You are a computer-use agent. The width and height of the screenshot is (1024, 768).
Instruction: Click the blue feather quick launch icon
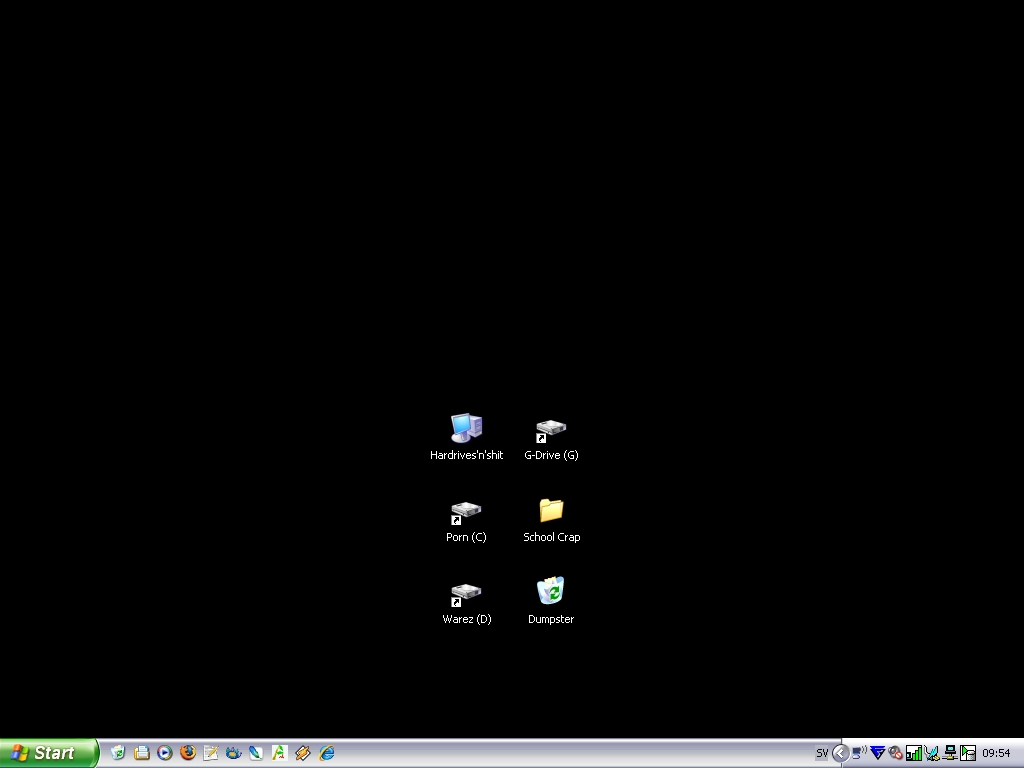pyautogui.click(x=256, y=753)
